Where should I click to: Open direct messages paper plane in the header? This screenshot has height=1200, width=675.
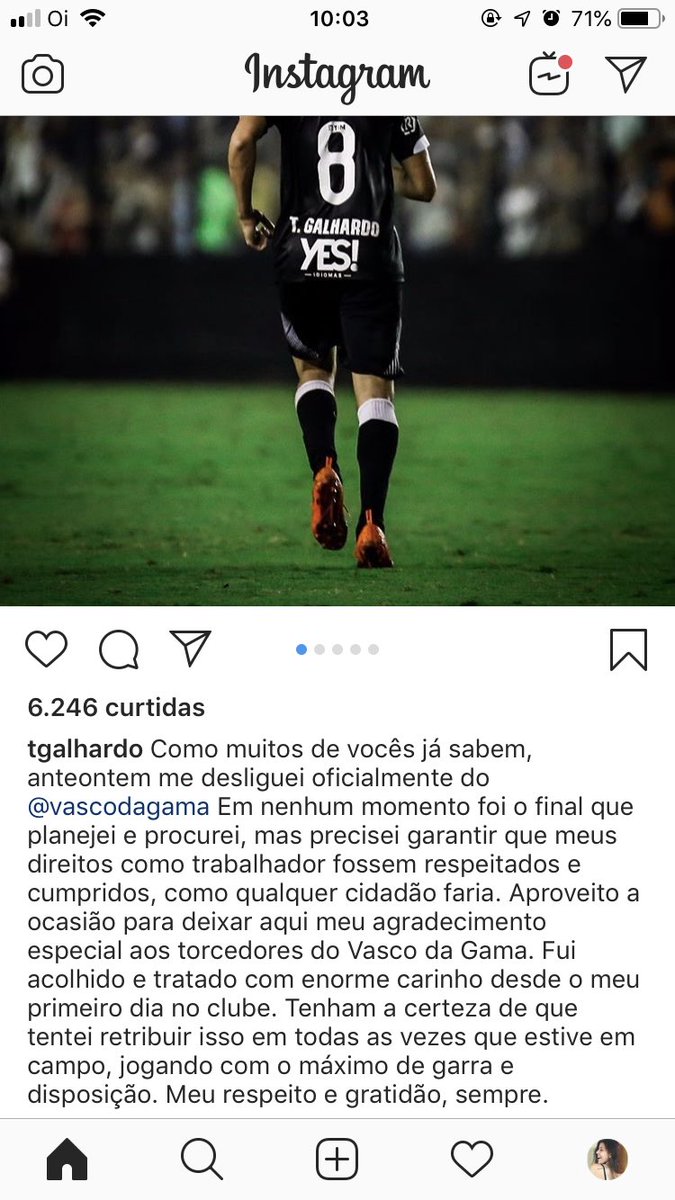(626, 74)
